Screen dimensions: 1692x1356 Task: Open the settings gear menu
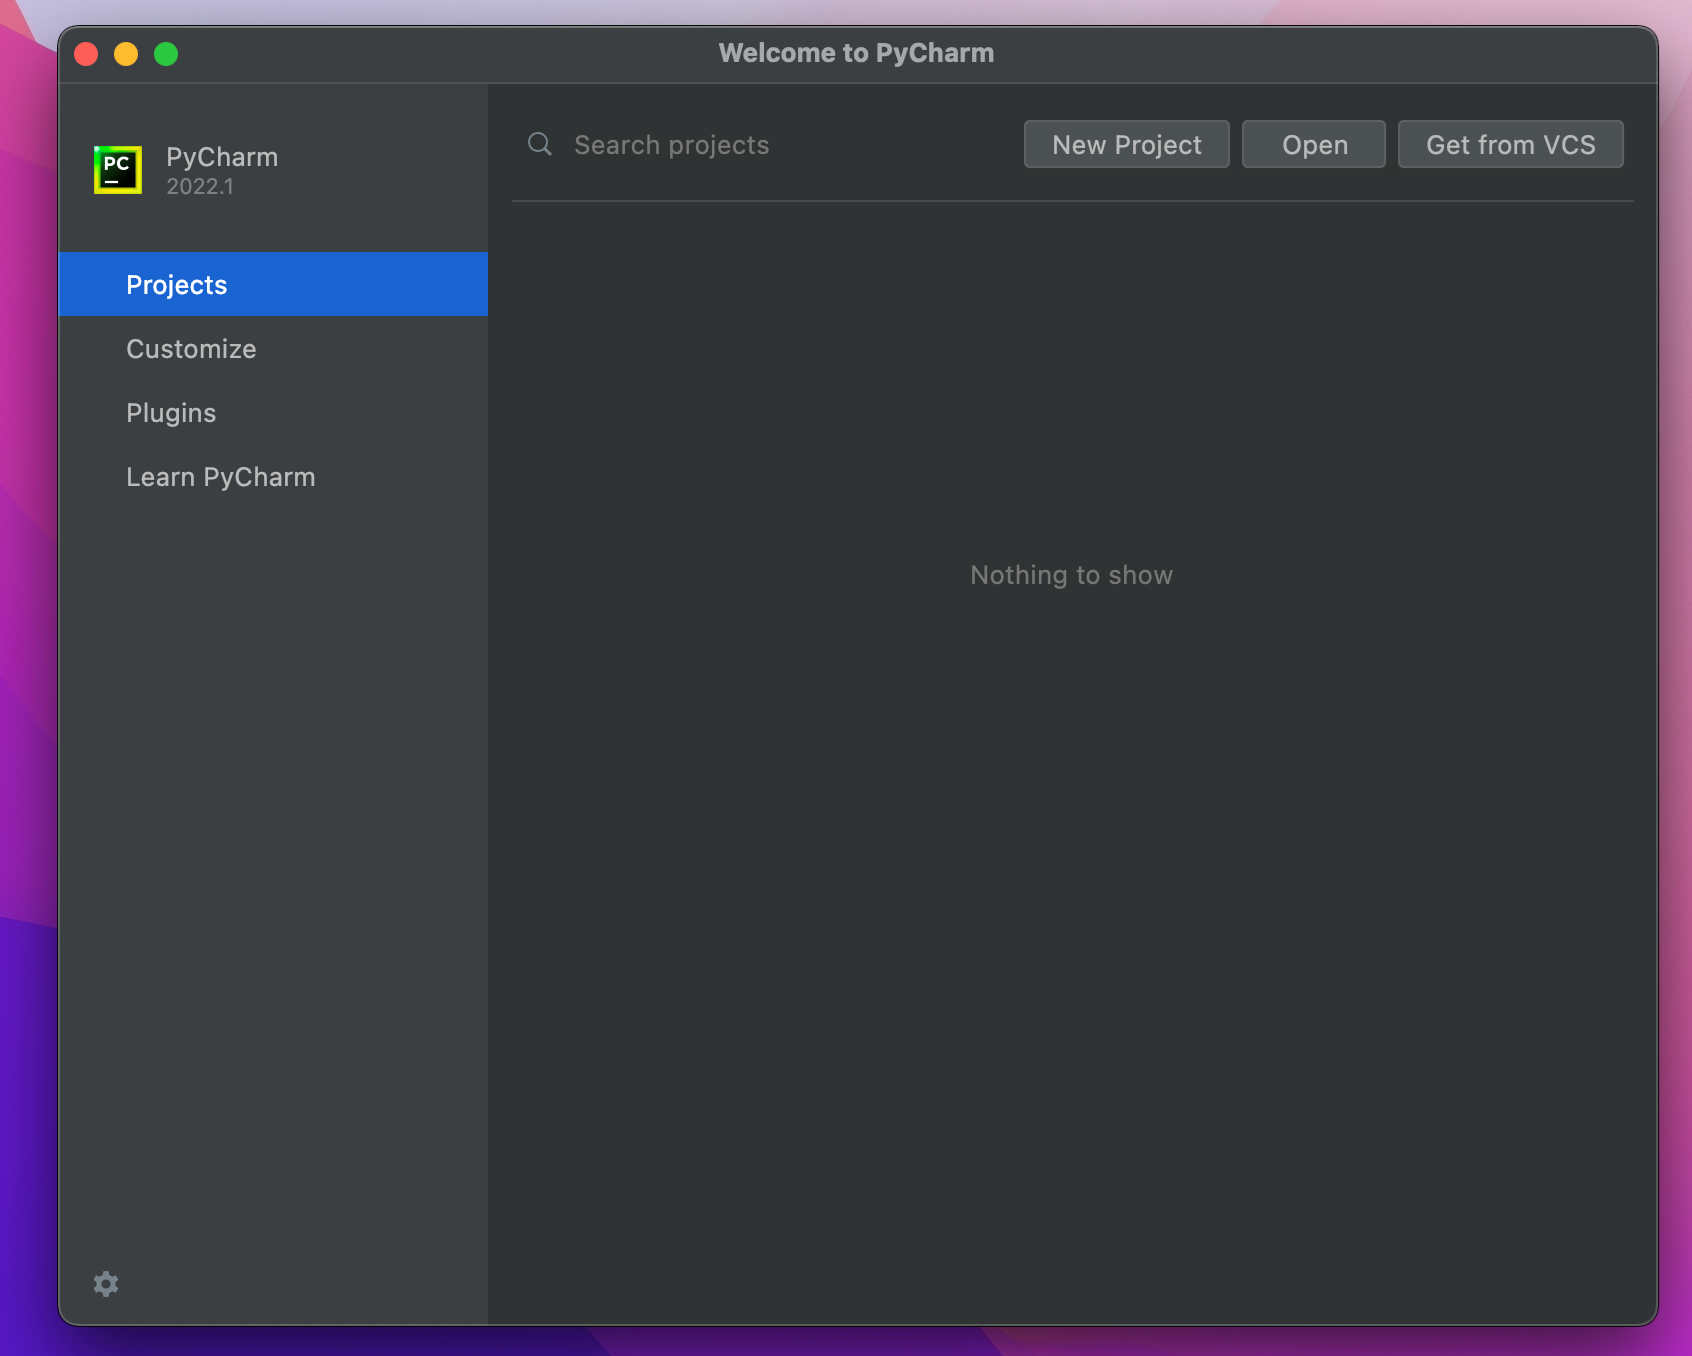pos(106,1284)
